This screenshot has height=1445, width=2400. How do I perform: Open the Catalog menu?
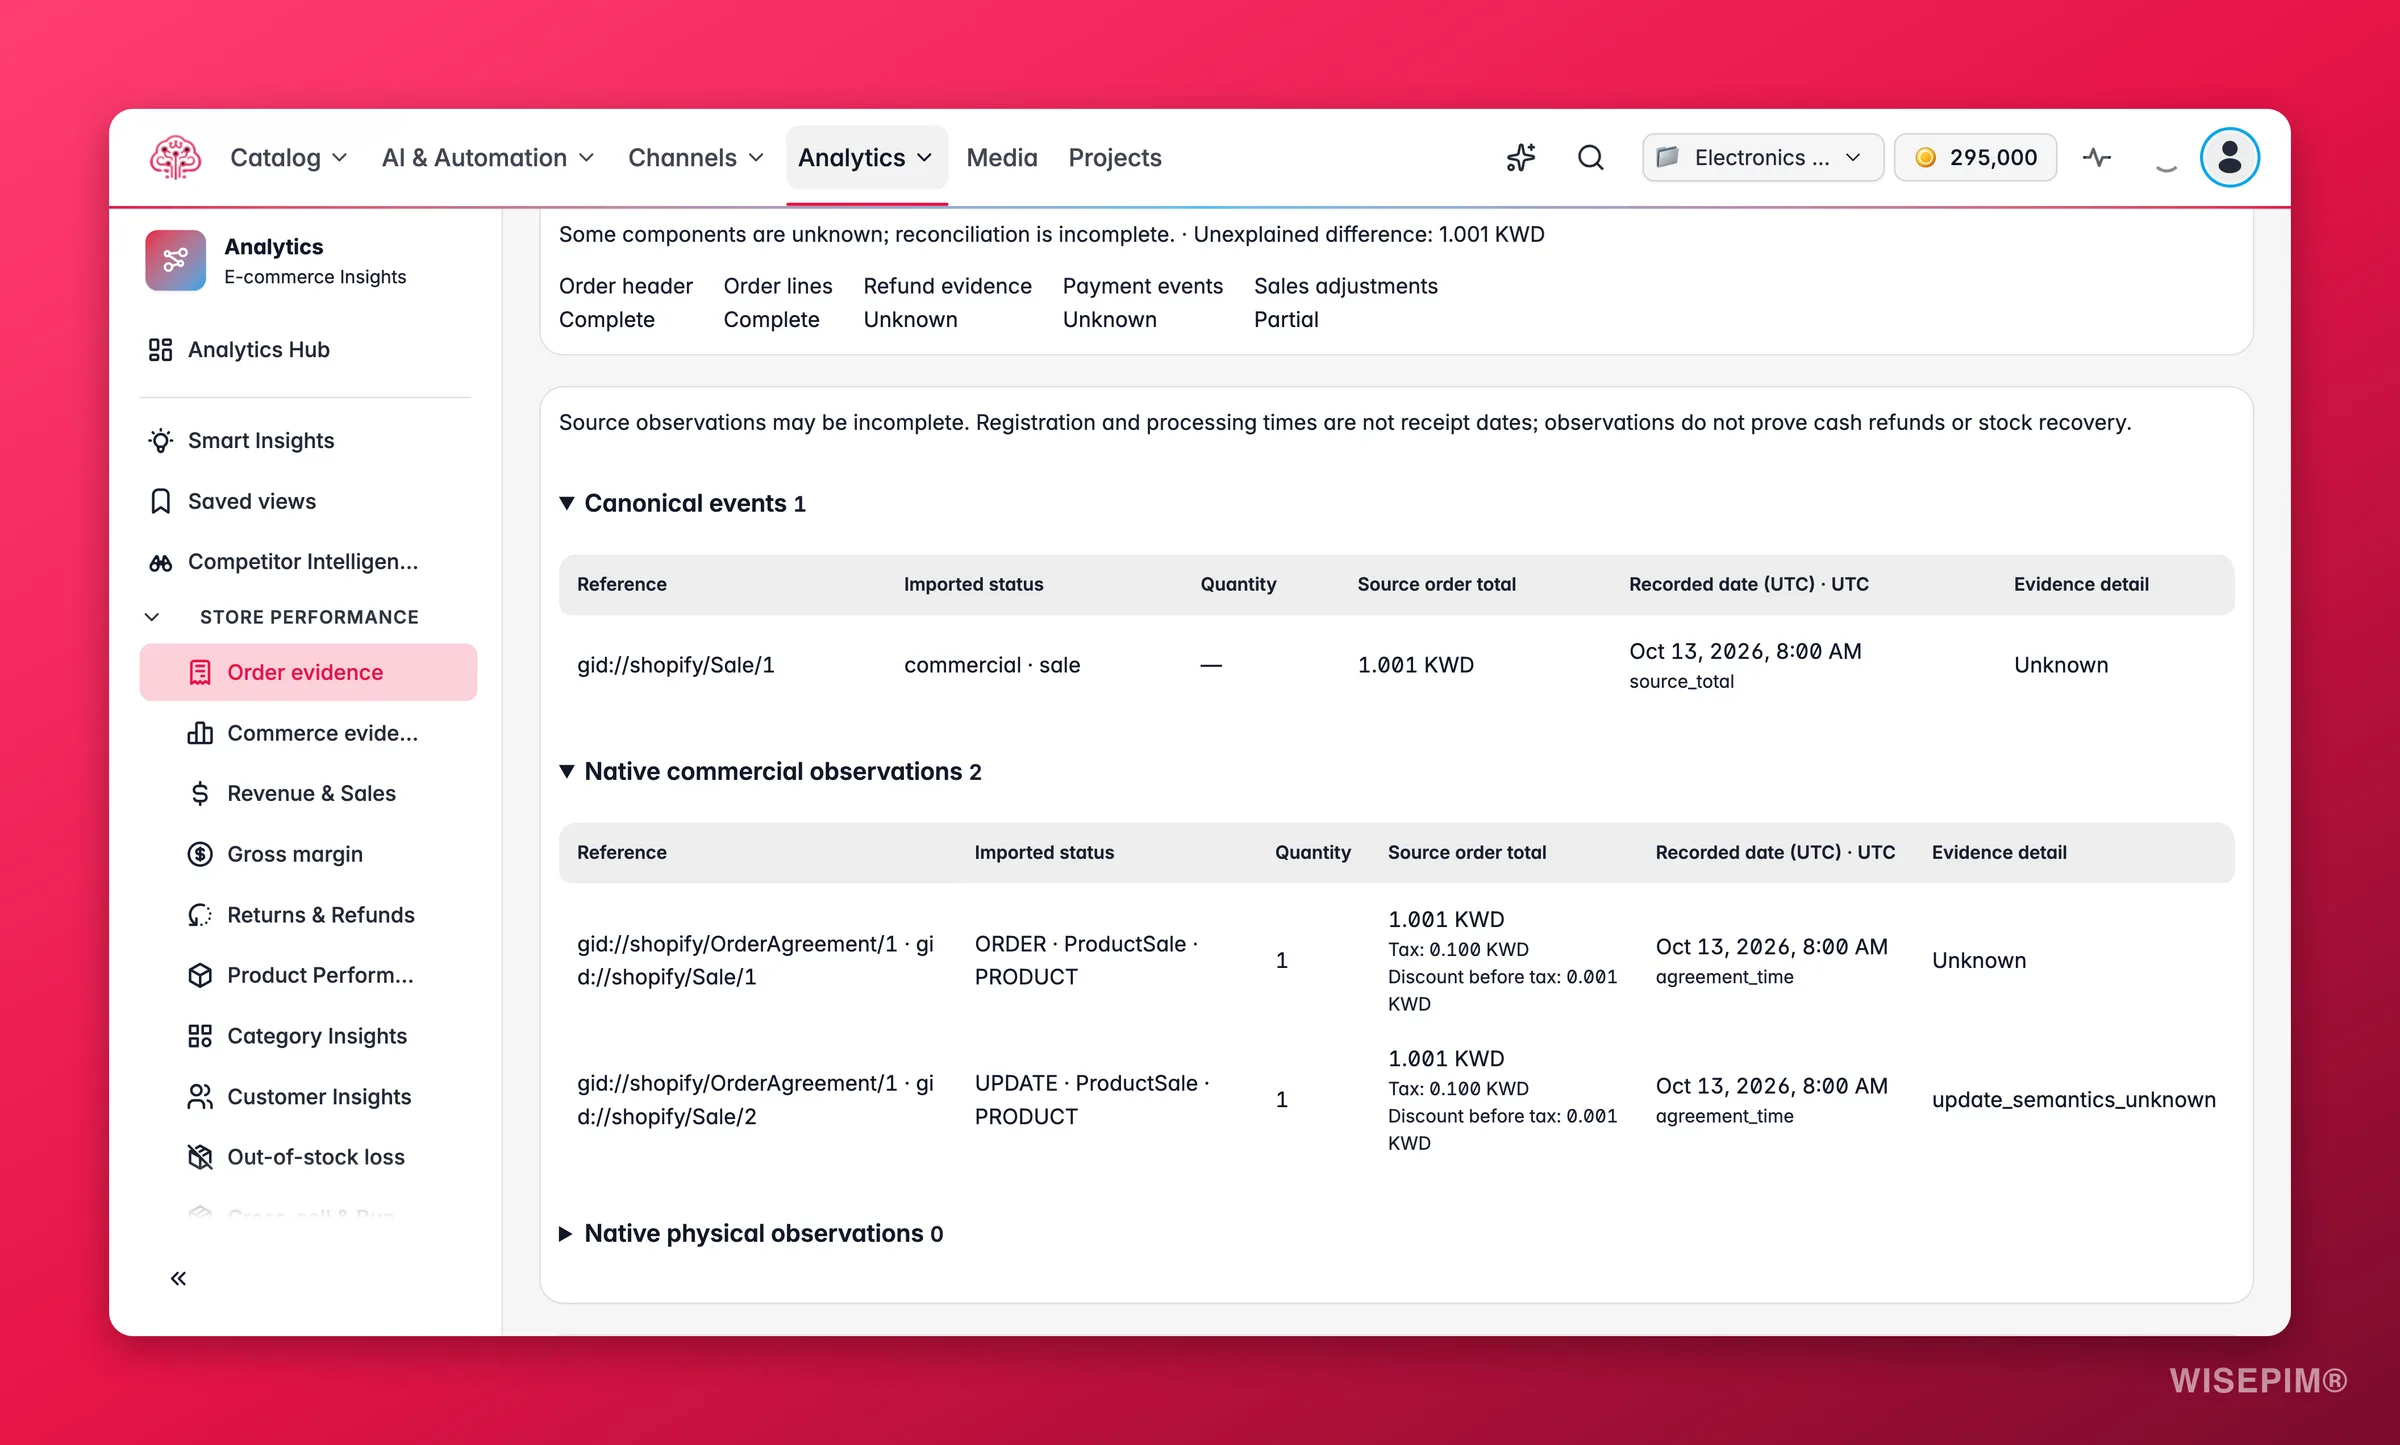coord(288,157)
